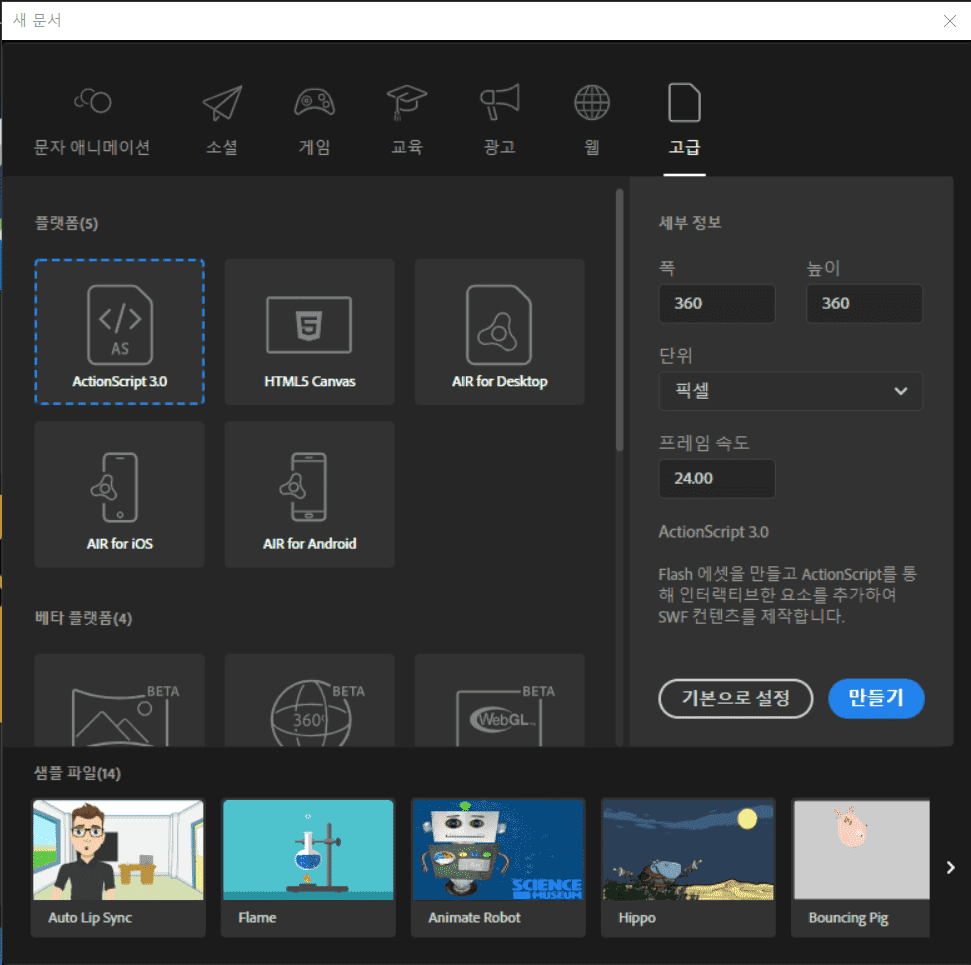Close the 새 문서 dialog

950,21
